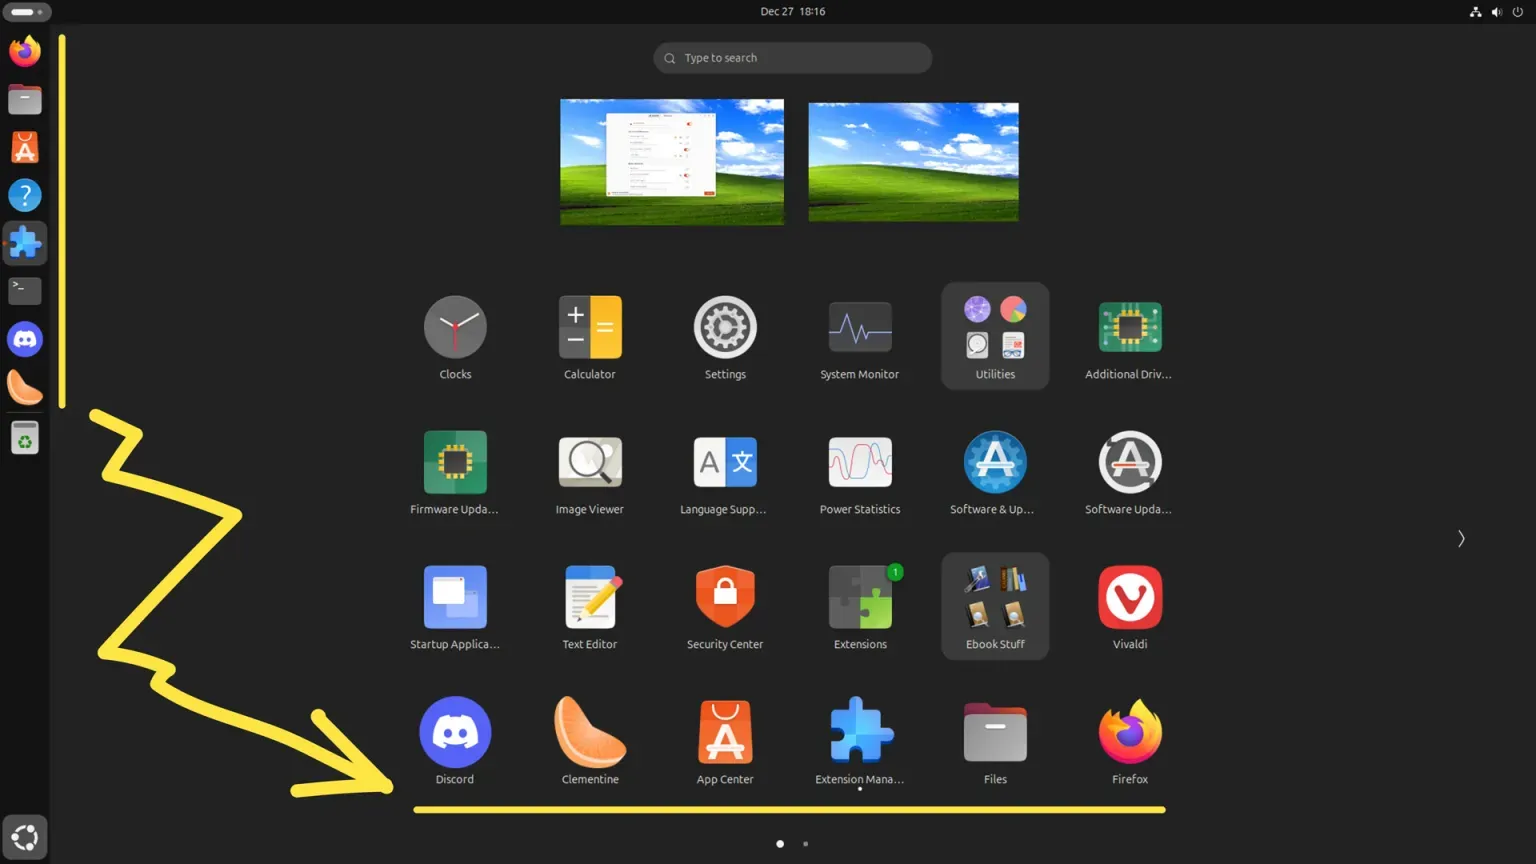Open the Utilities app folder
This screenshot has height=864, width=1536.
(x=995, y=336)
